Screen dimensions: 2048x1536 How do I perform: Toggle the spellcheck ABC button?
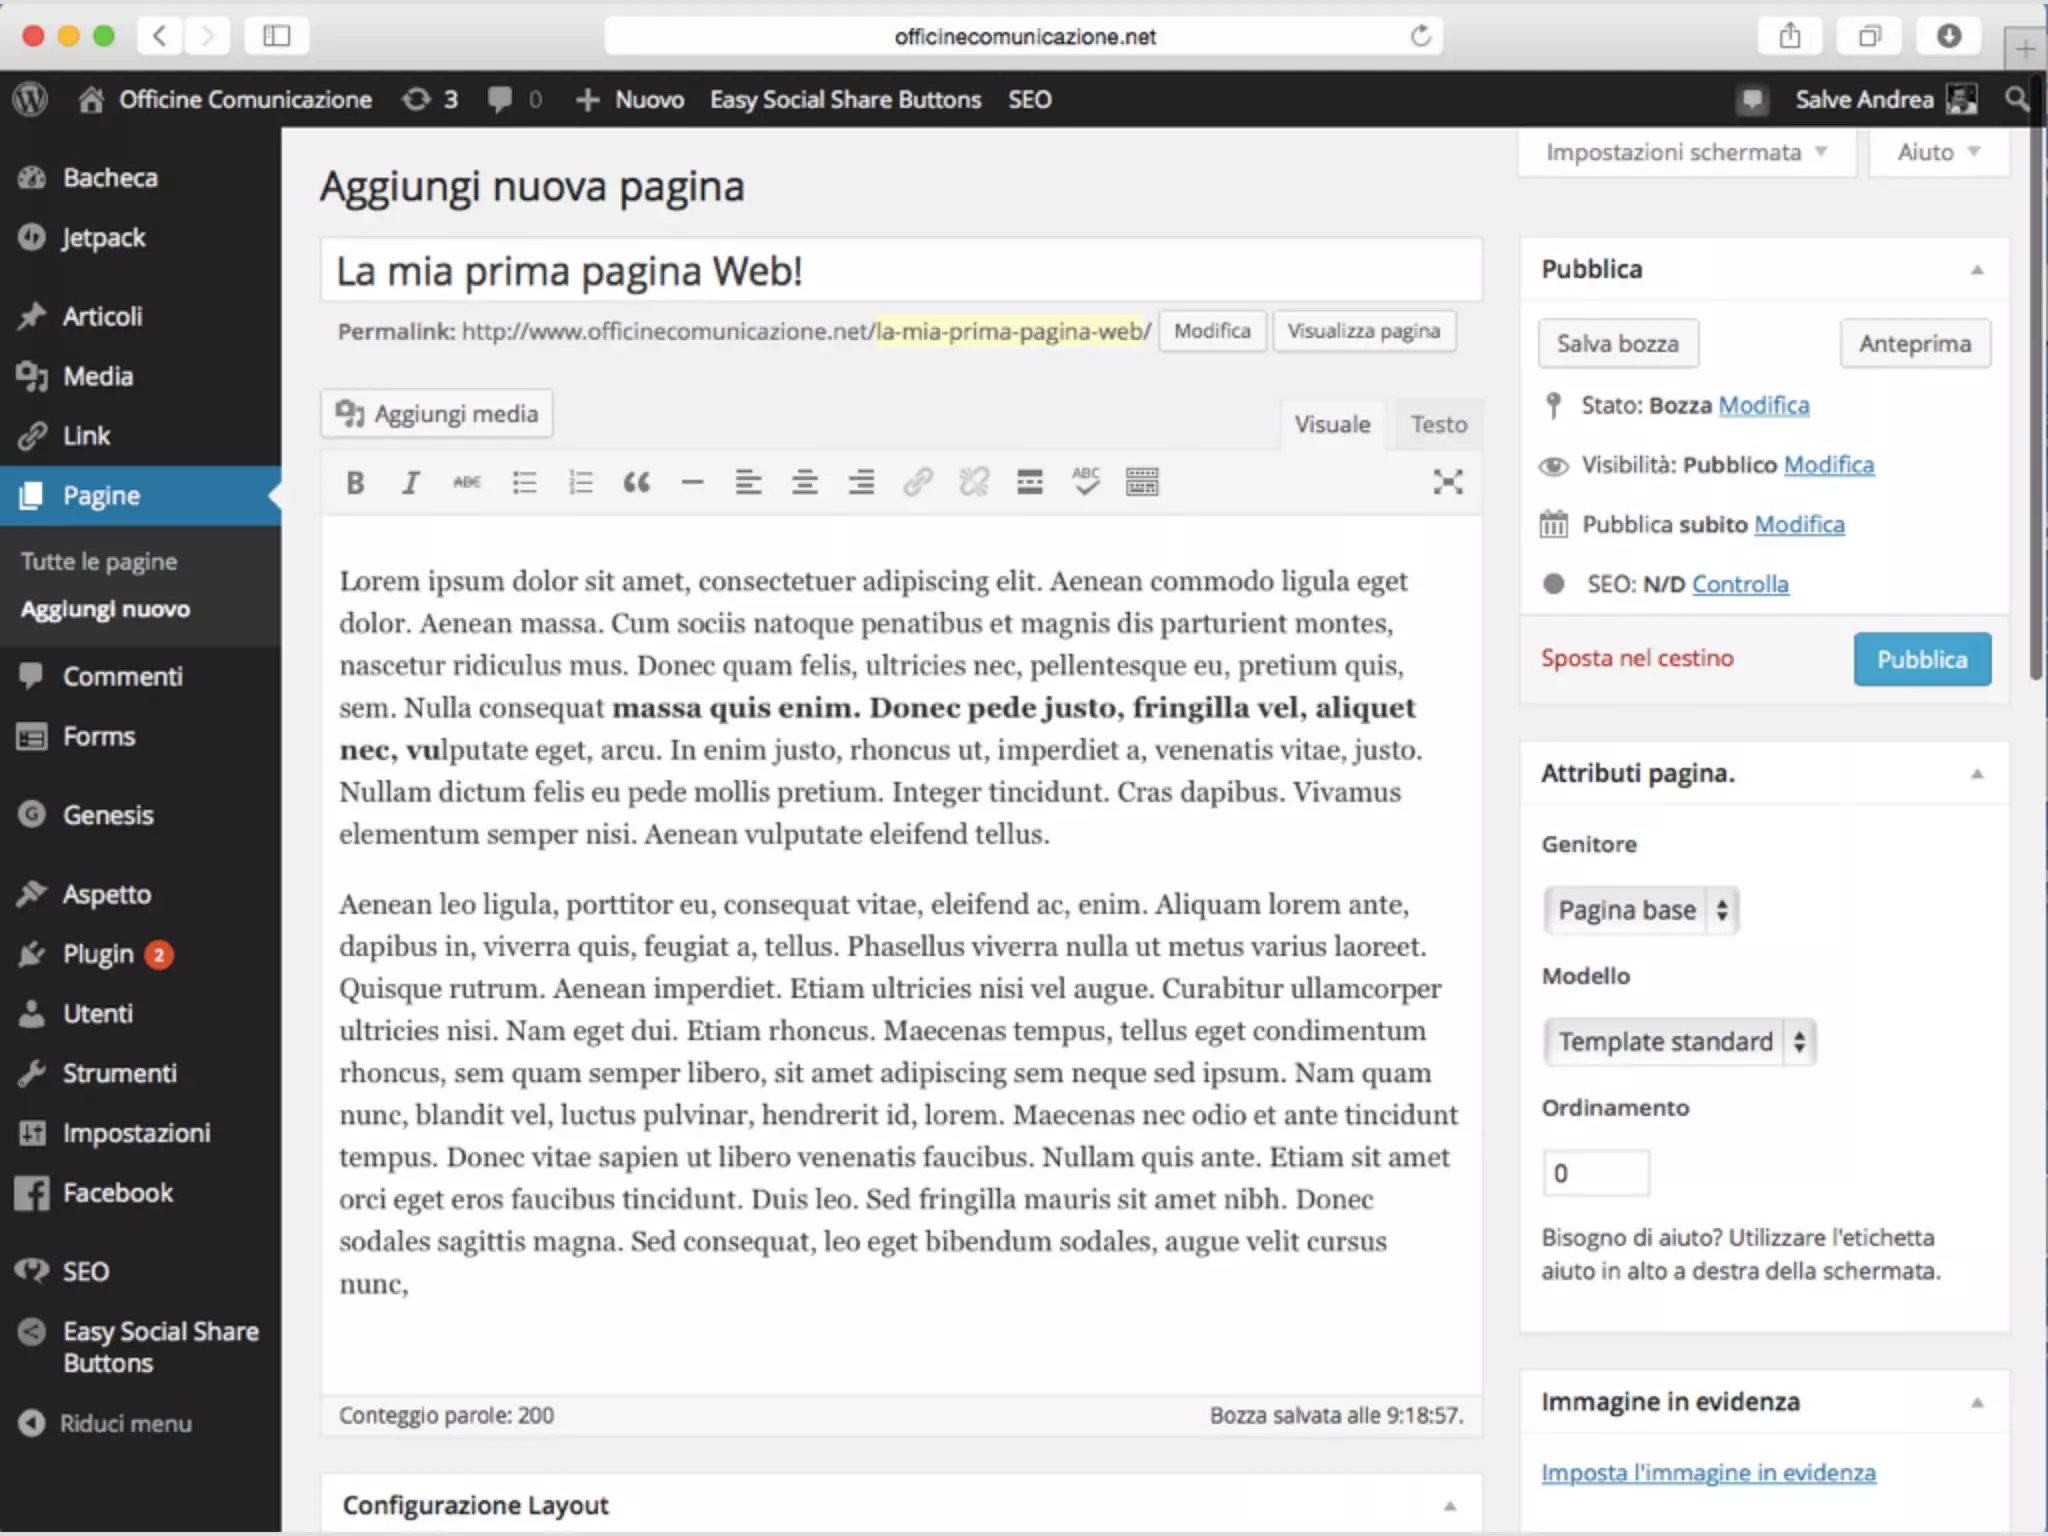tap(1085, 482)
